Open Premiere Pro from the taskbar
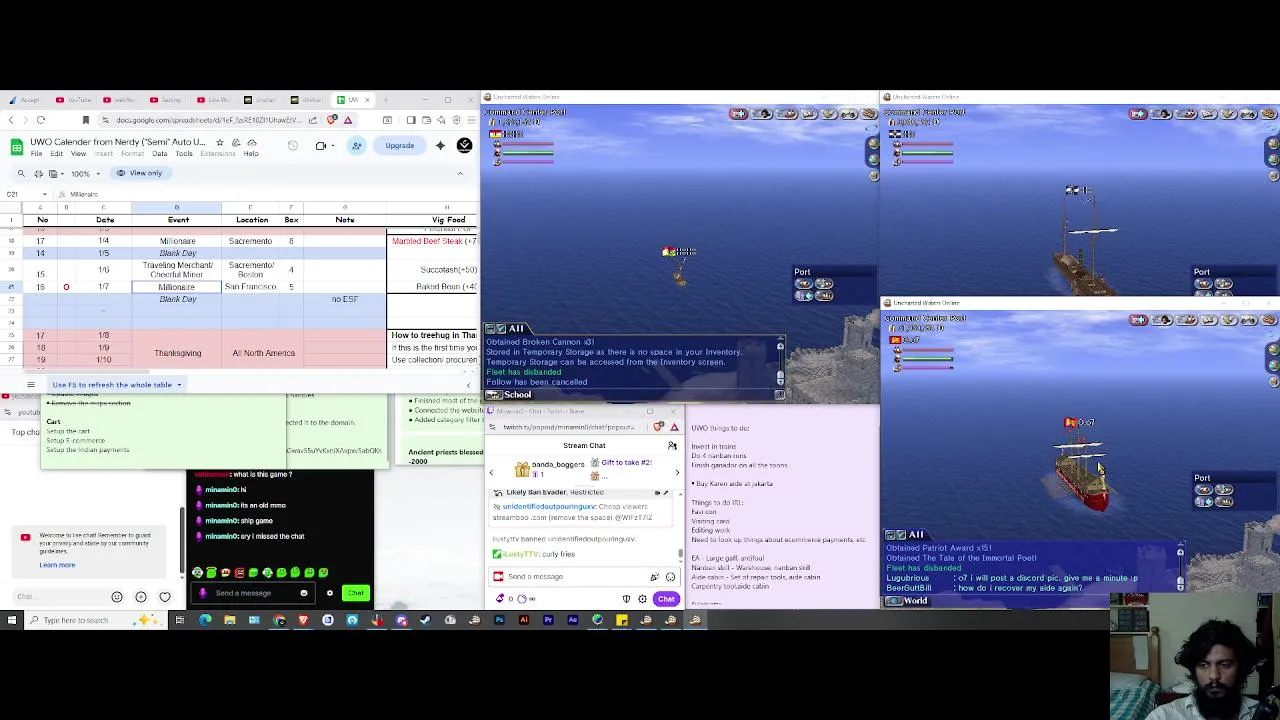Image resolution: width=1280 pixels, height=720 pixels. [x=548, y=620]
